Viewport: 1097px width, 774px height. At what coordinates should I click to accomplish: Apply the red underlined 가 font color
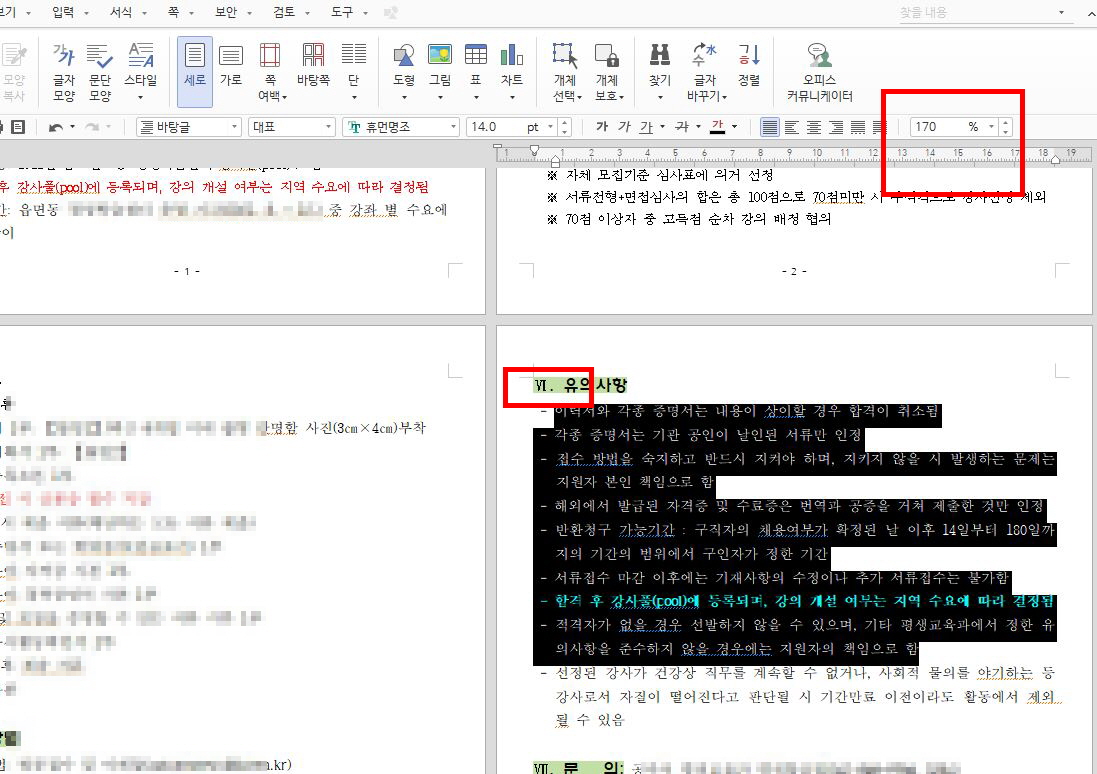point(717,127)
